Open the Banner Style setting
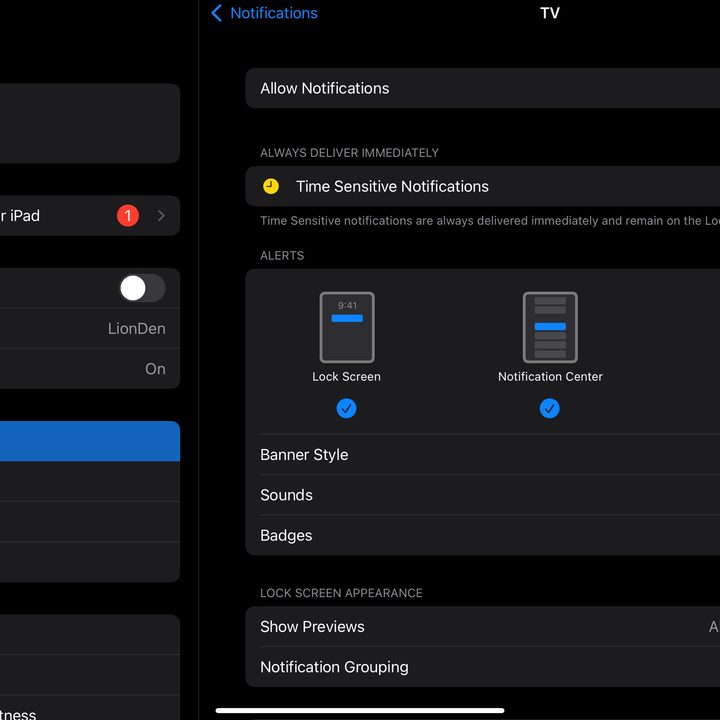720x720 pixels. (x=483, y=455)
